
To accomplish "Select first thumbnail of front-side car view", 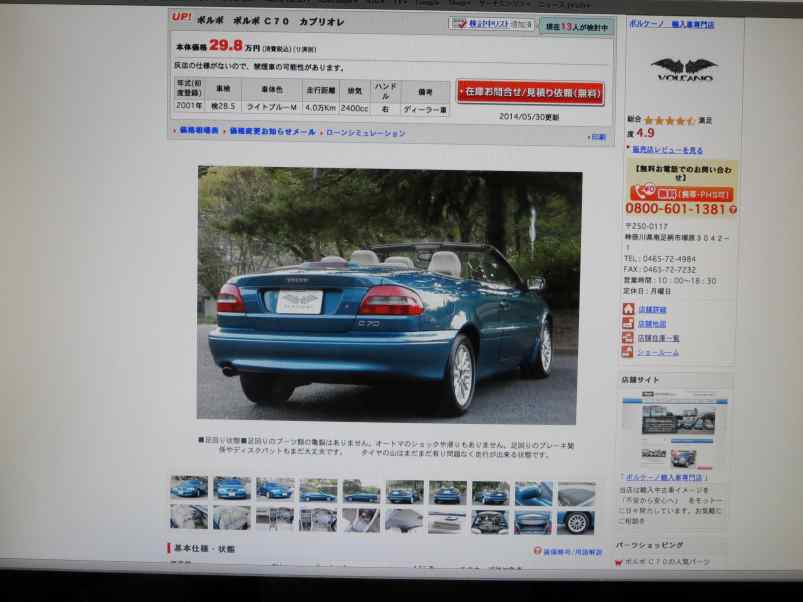I will pyautogui.click(x=189, y=487).
